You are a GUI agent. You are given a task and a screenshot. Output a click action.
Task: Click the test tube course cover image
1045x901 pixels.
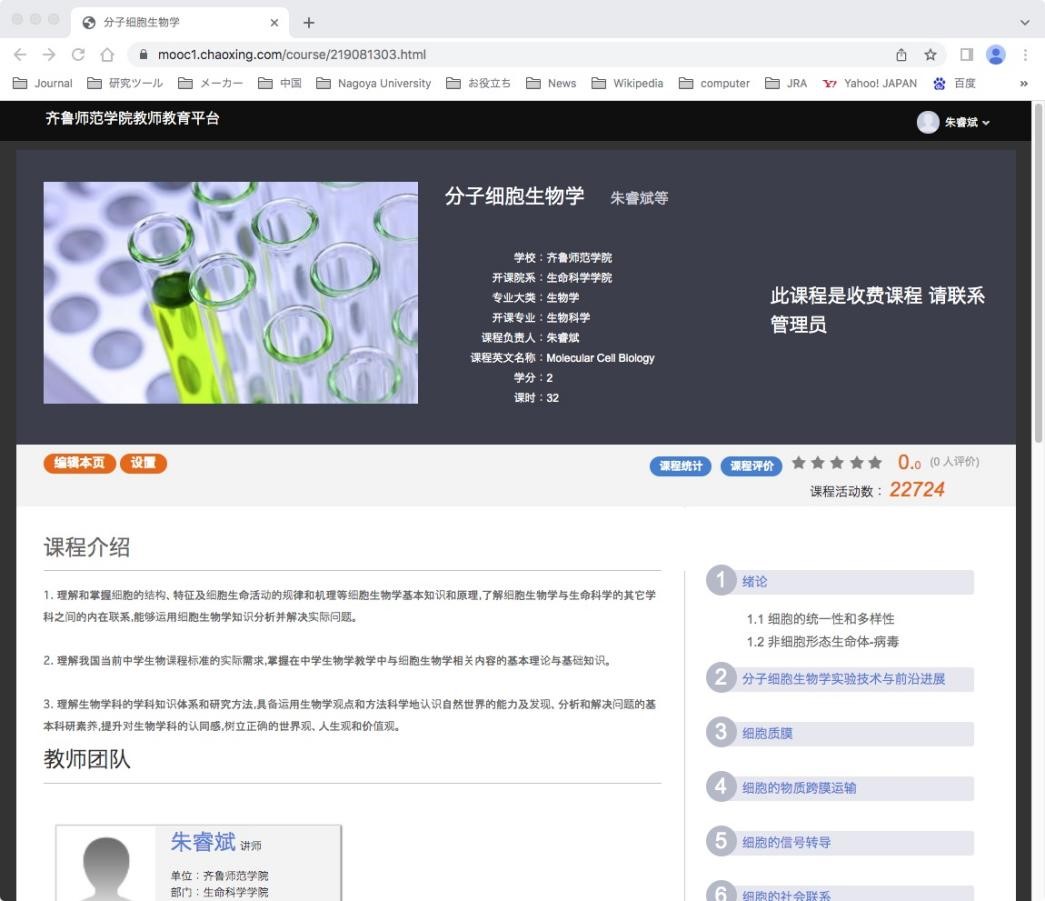[231, 292]
